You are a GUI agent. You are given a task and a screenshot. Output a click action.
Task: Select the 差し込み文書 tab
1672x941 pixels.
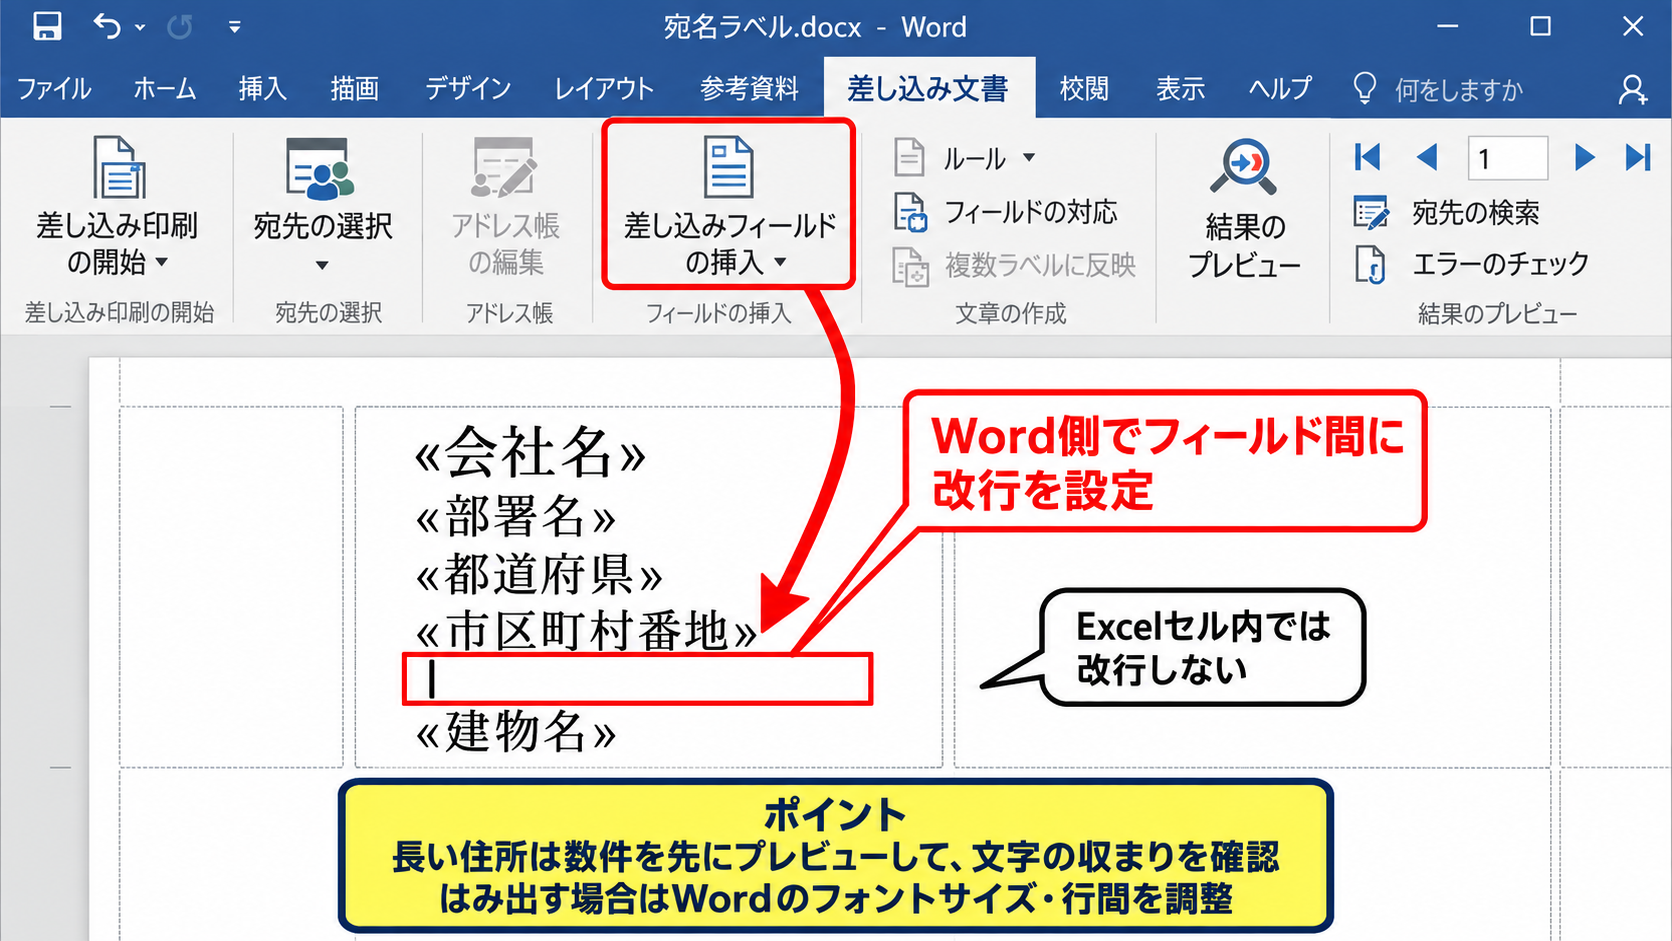(x=928, y=89)
